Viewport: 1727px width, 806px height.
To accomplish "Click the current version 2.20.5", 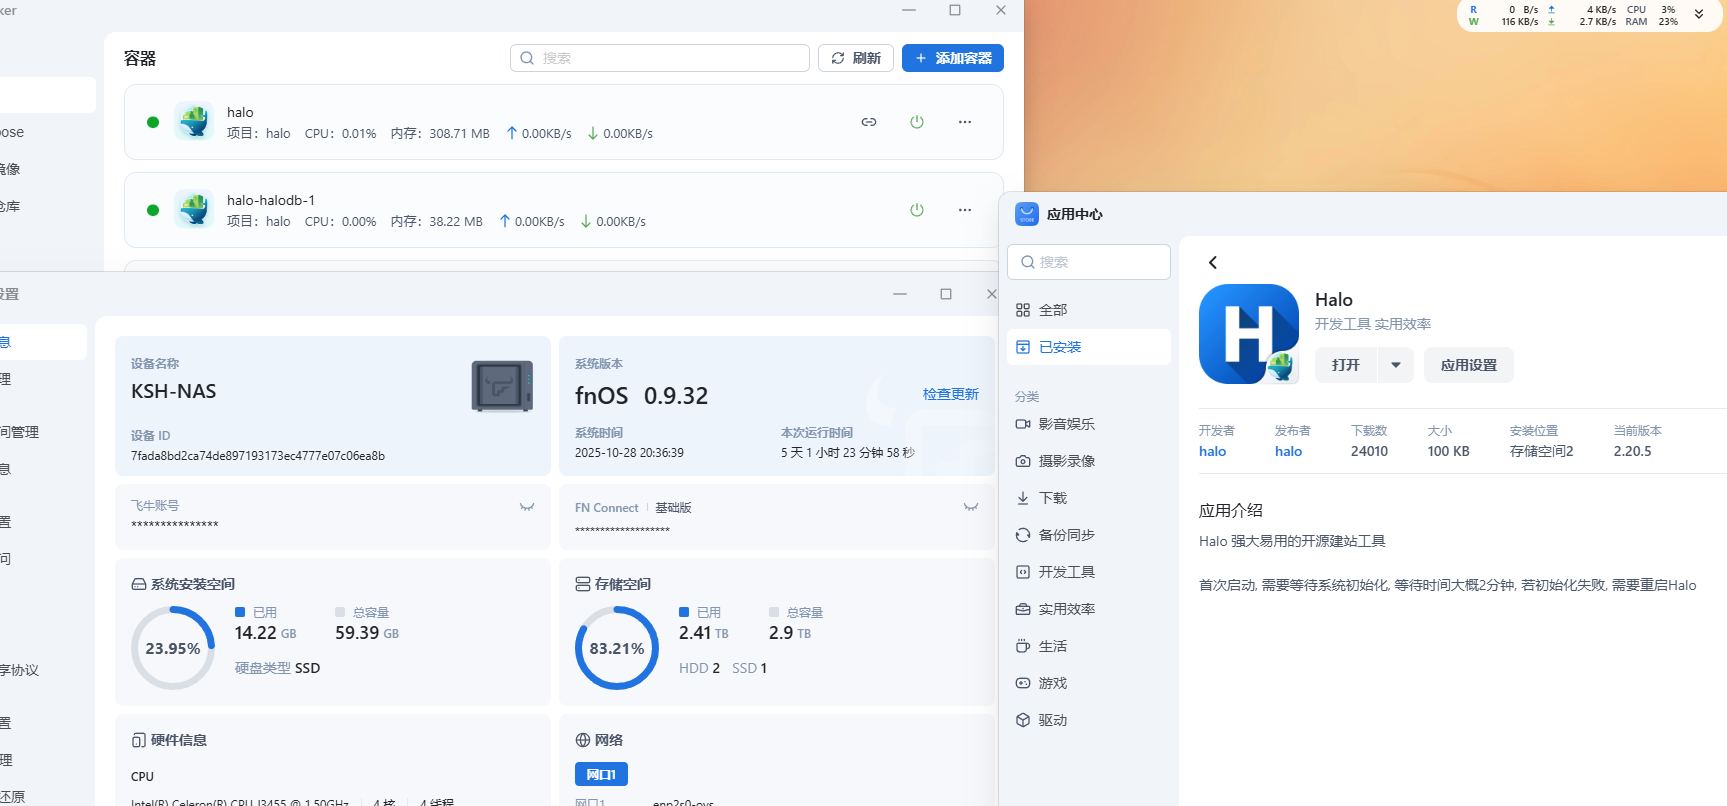I will click(x=1633, y=451).
